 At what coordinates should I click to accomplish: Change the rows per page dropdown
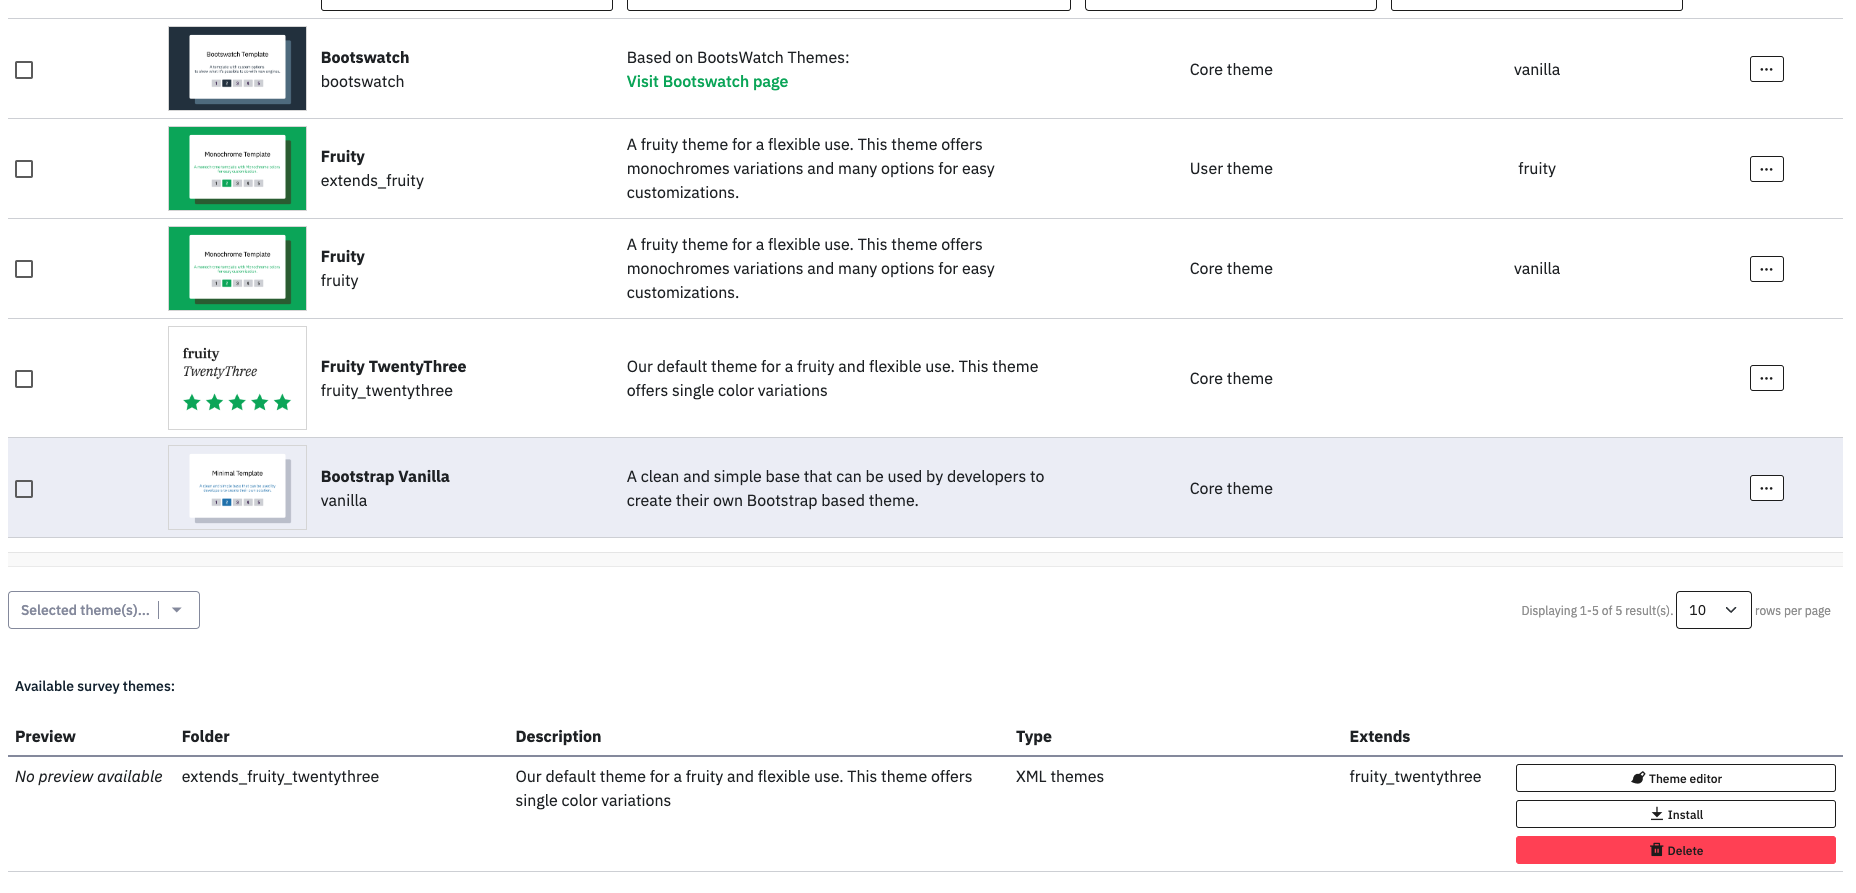pos(1713,610)
